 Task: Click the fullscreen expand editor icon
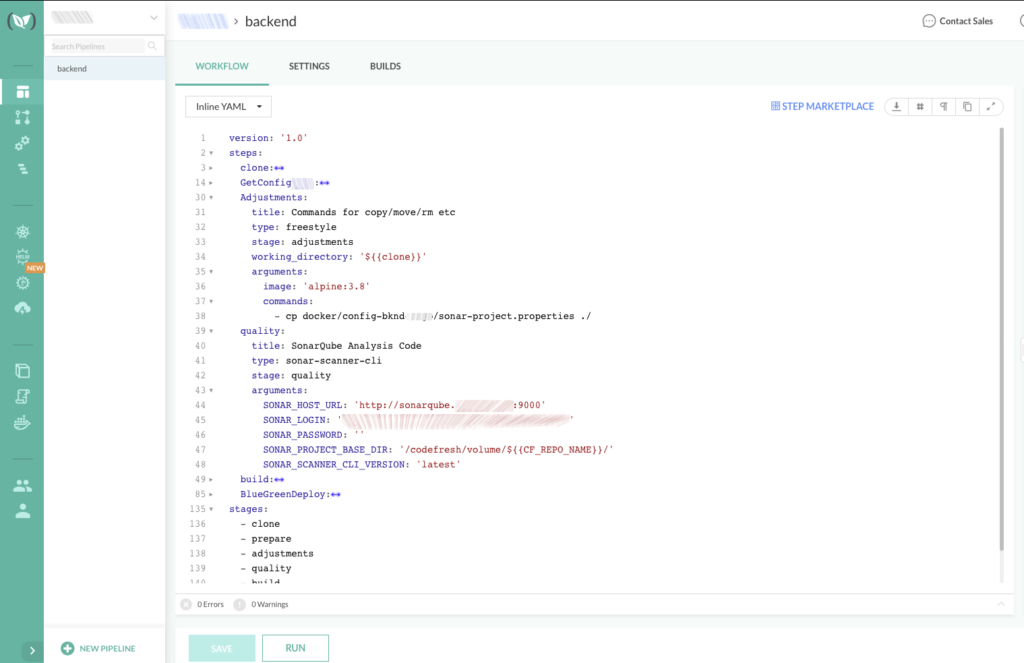pyautogui.click(x=991, y=106)
